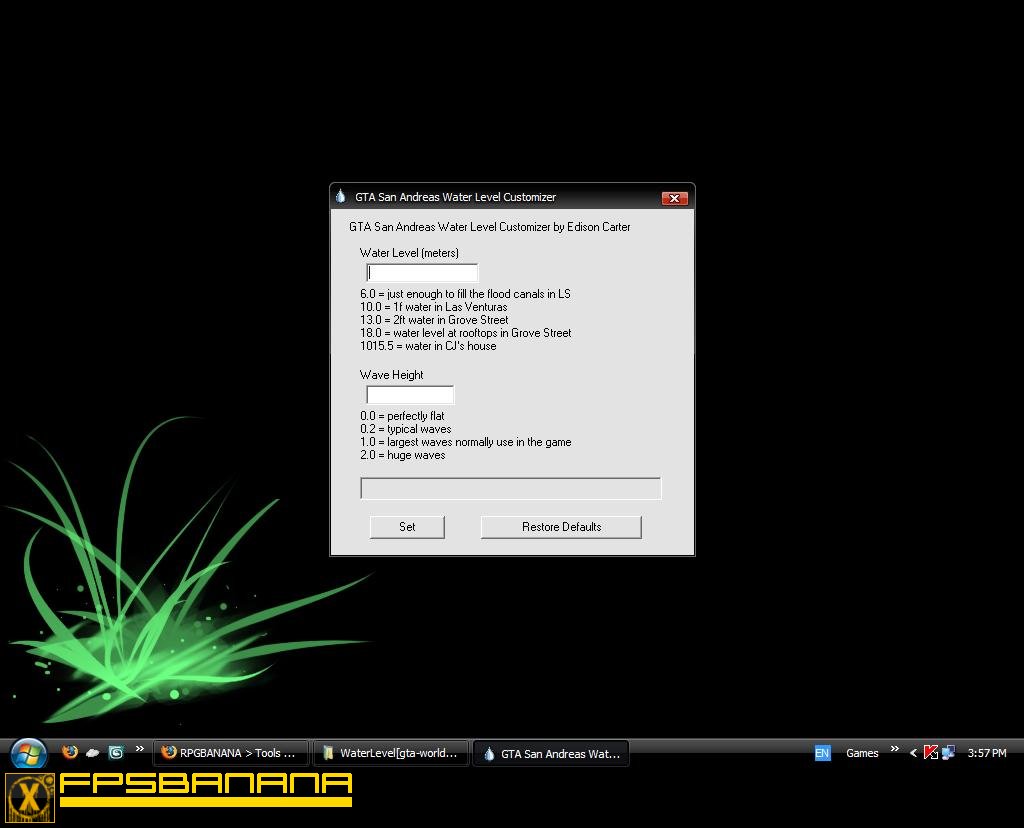Click the '2.0 = huge waves' hint
The image size is (1024, 828).
(402, 455)
